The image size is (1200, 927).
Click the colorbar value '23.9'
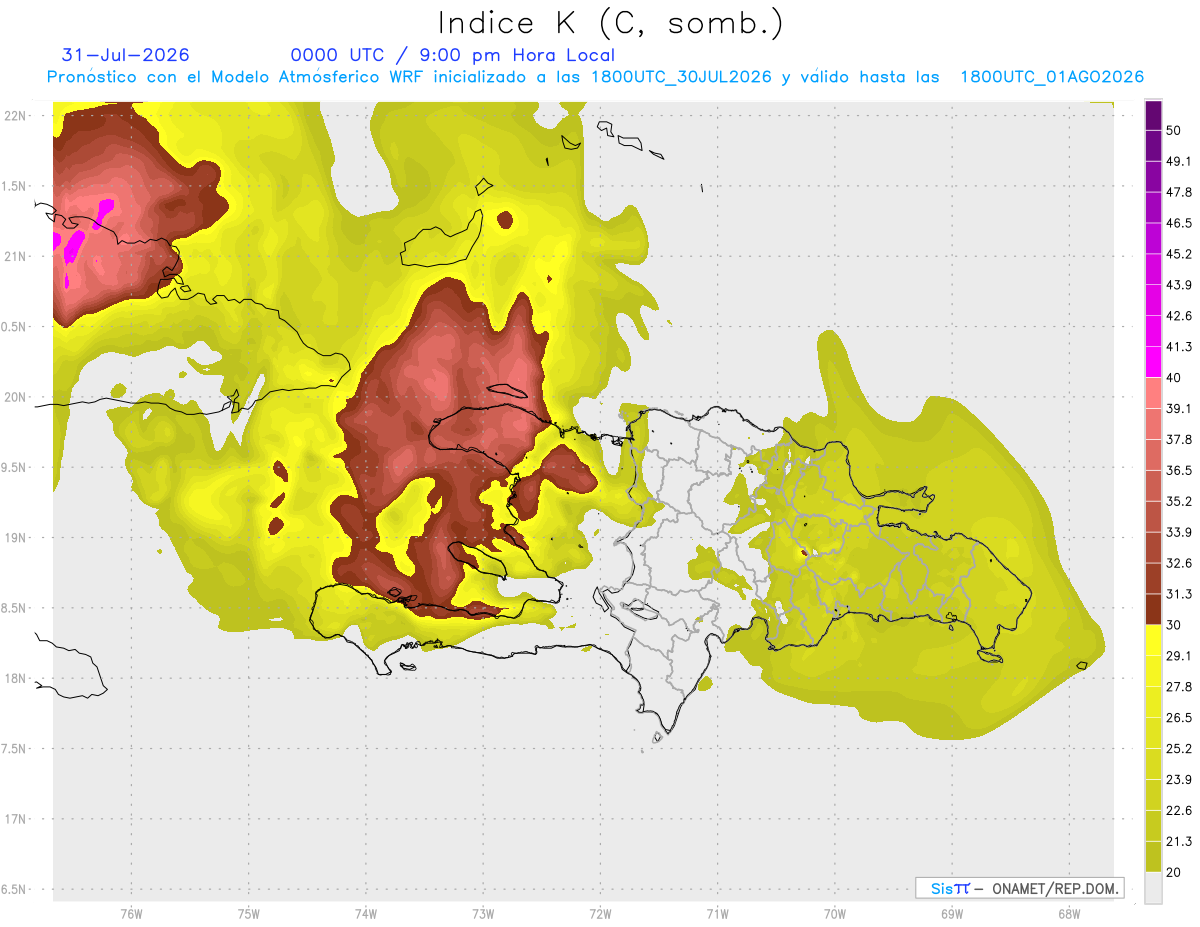pos(1180,779)
